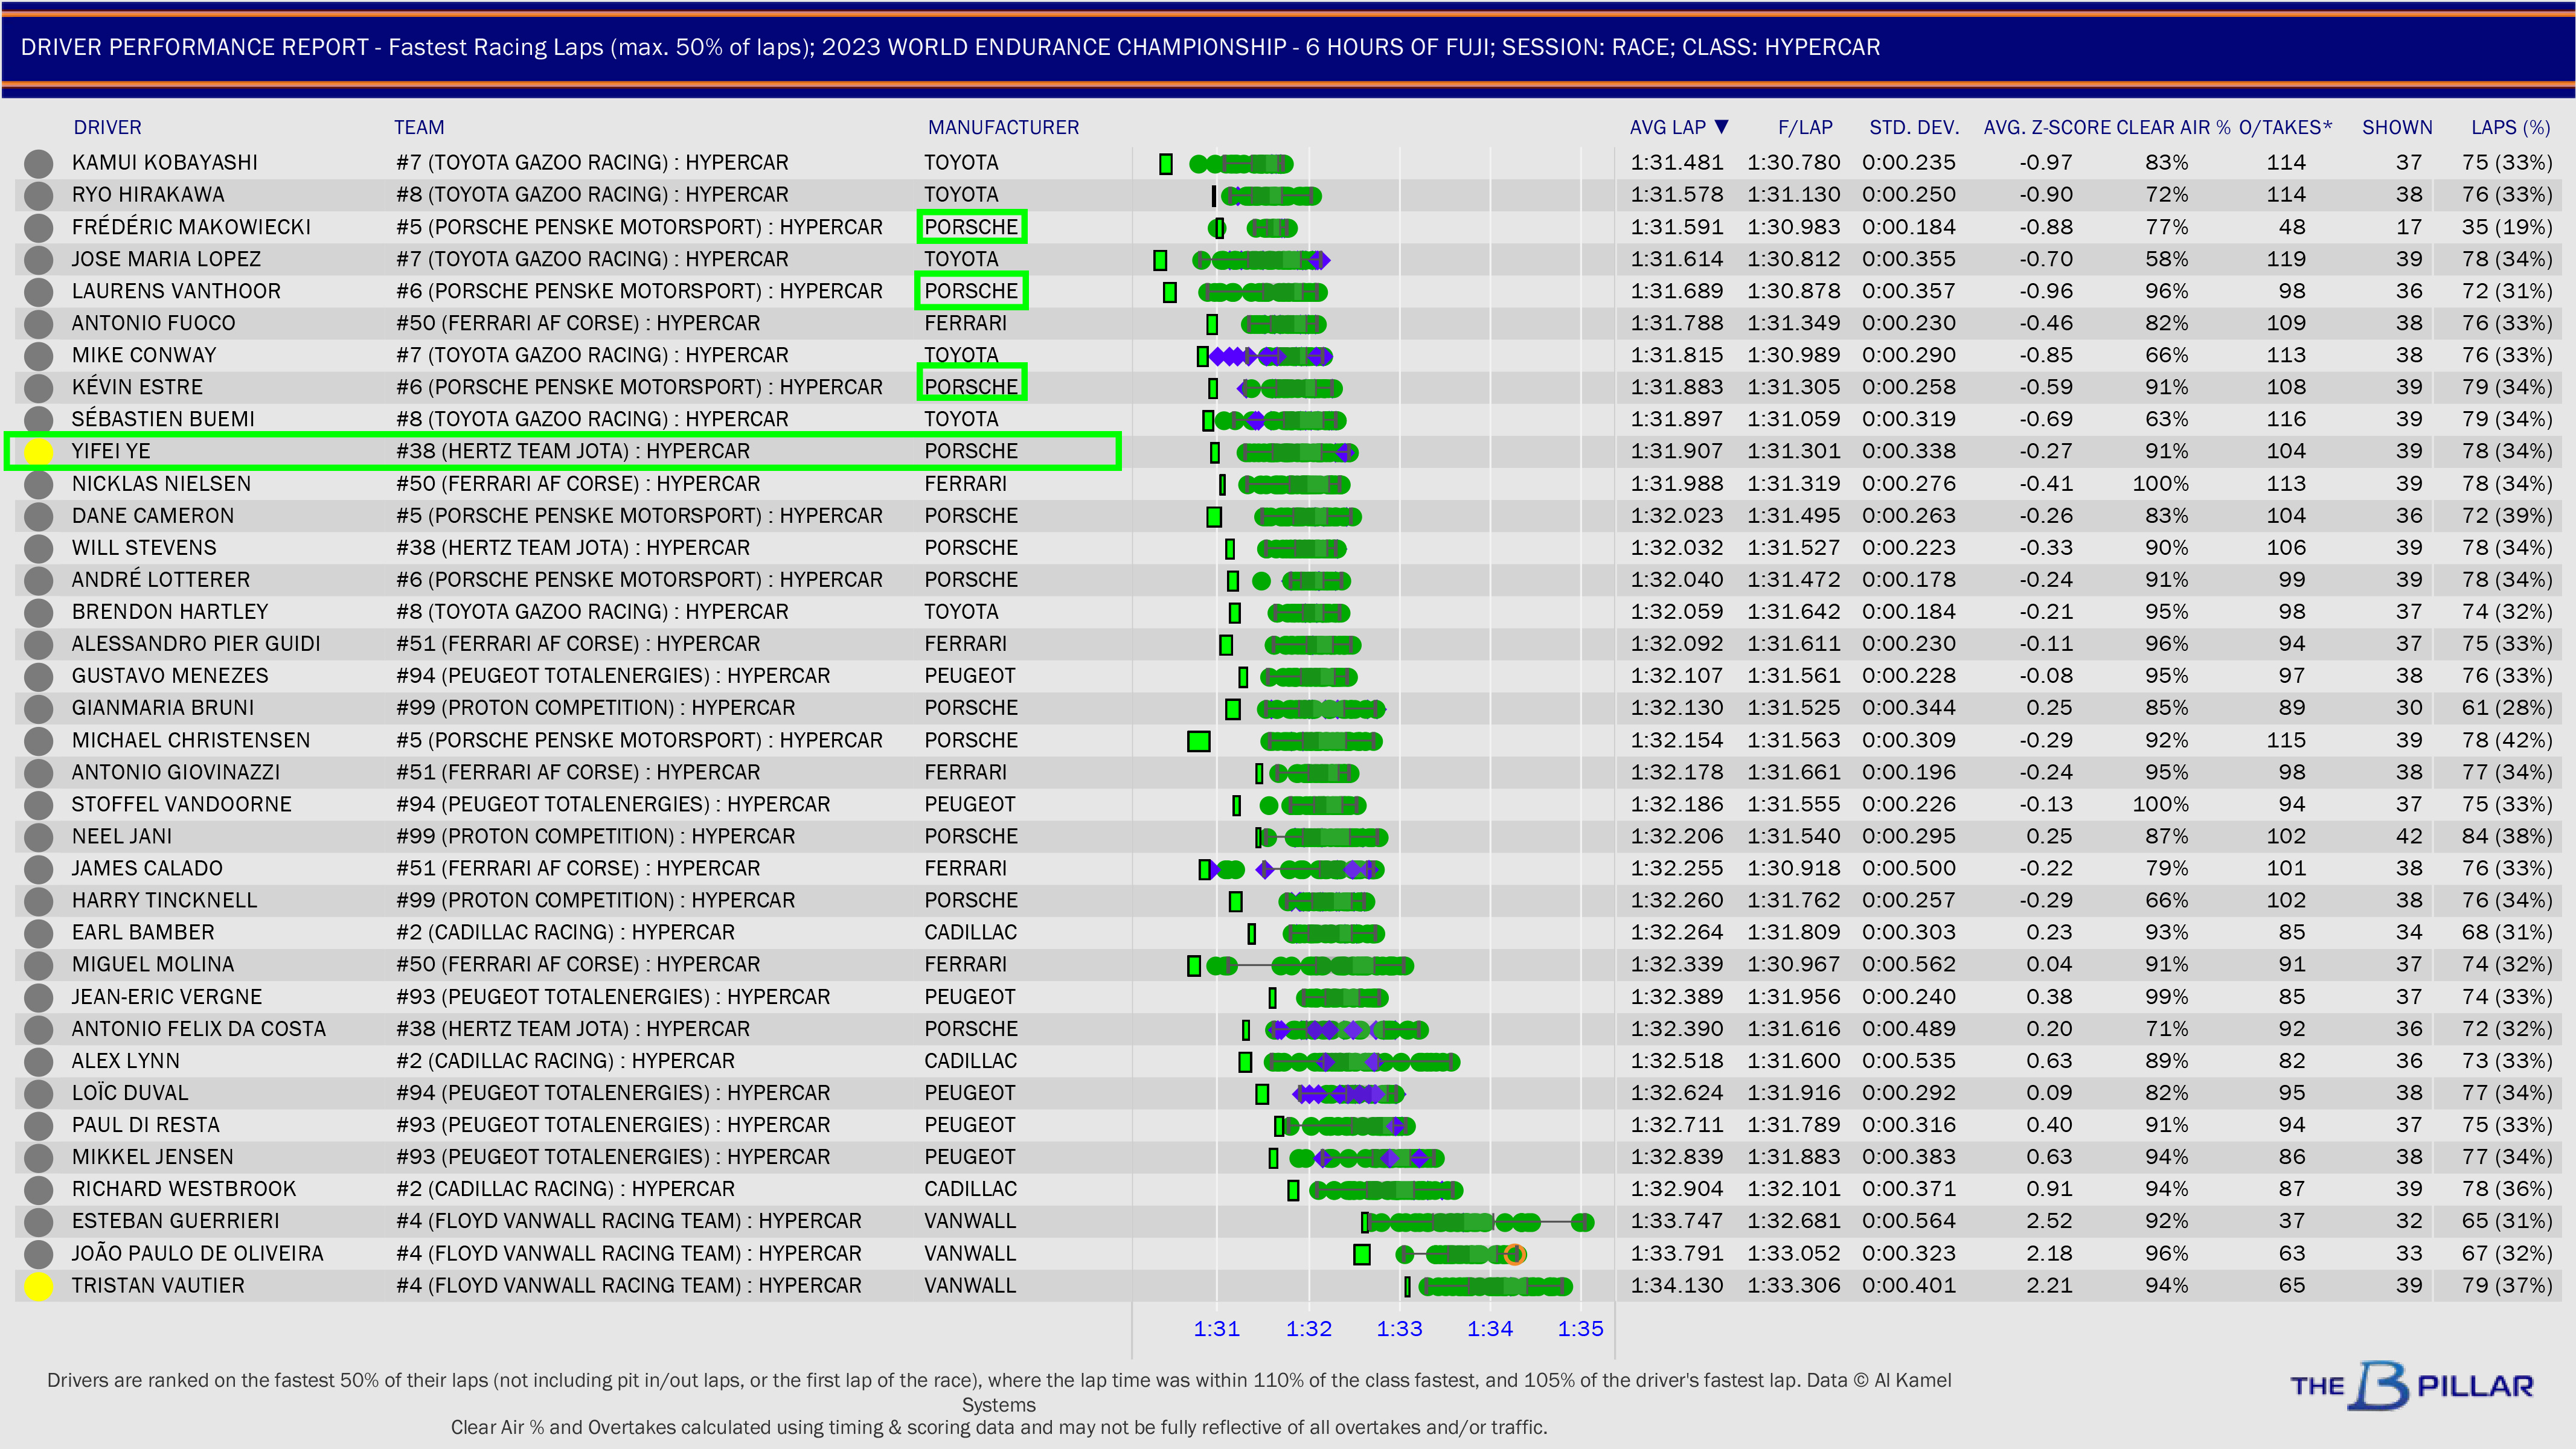This screenshot has width=2576, height=1449.
Task: Click the AVG. Z-SCORE column header
Action: 2046,127
